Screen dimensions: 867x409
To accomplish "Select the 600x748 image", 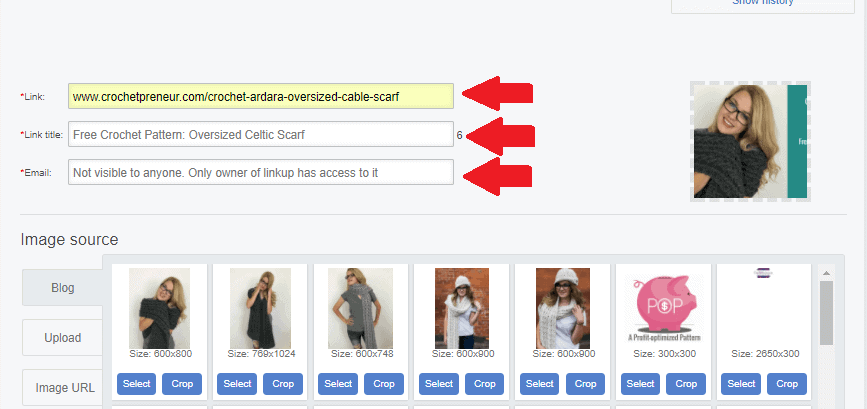I will (338, 384).
